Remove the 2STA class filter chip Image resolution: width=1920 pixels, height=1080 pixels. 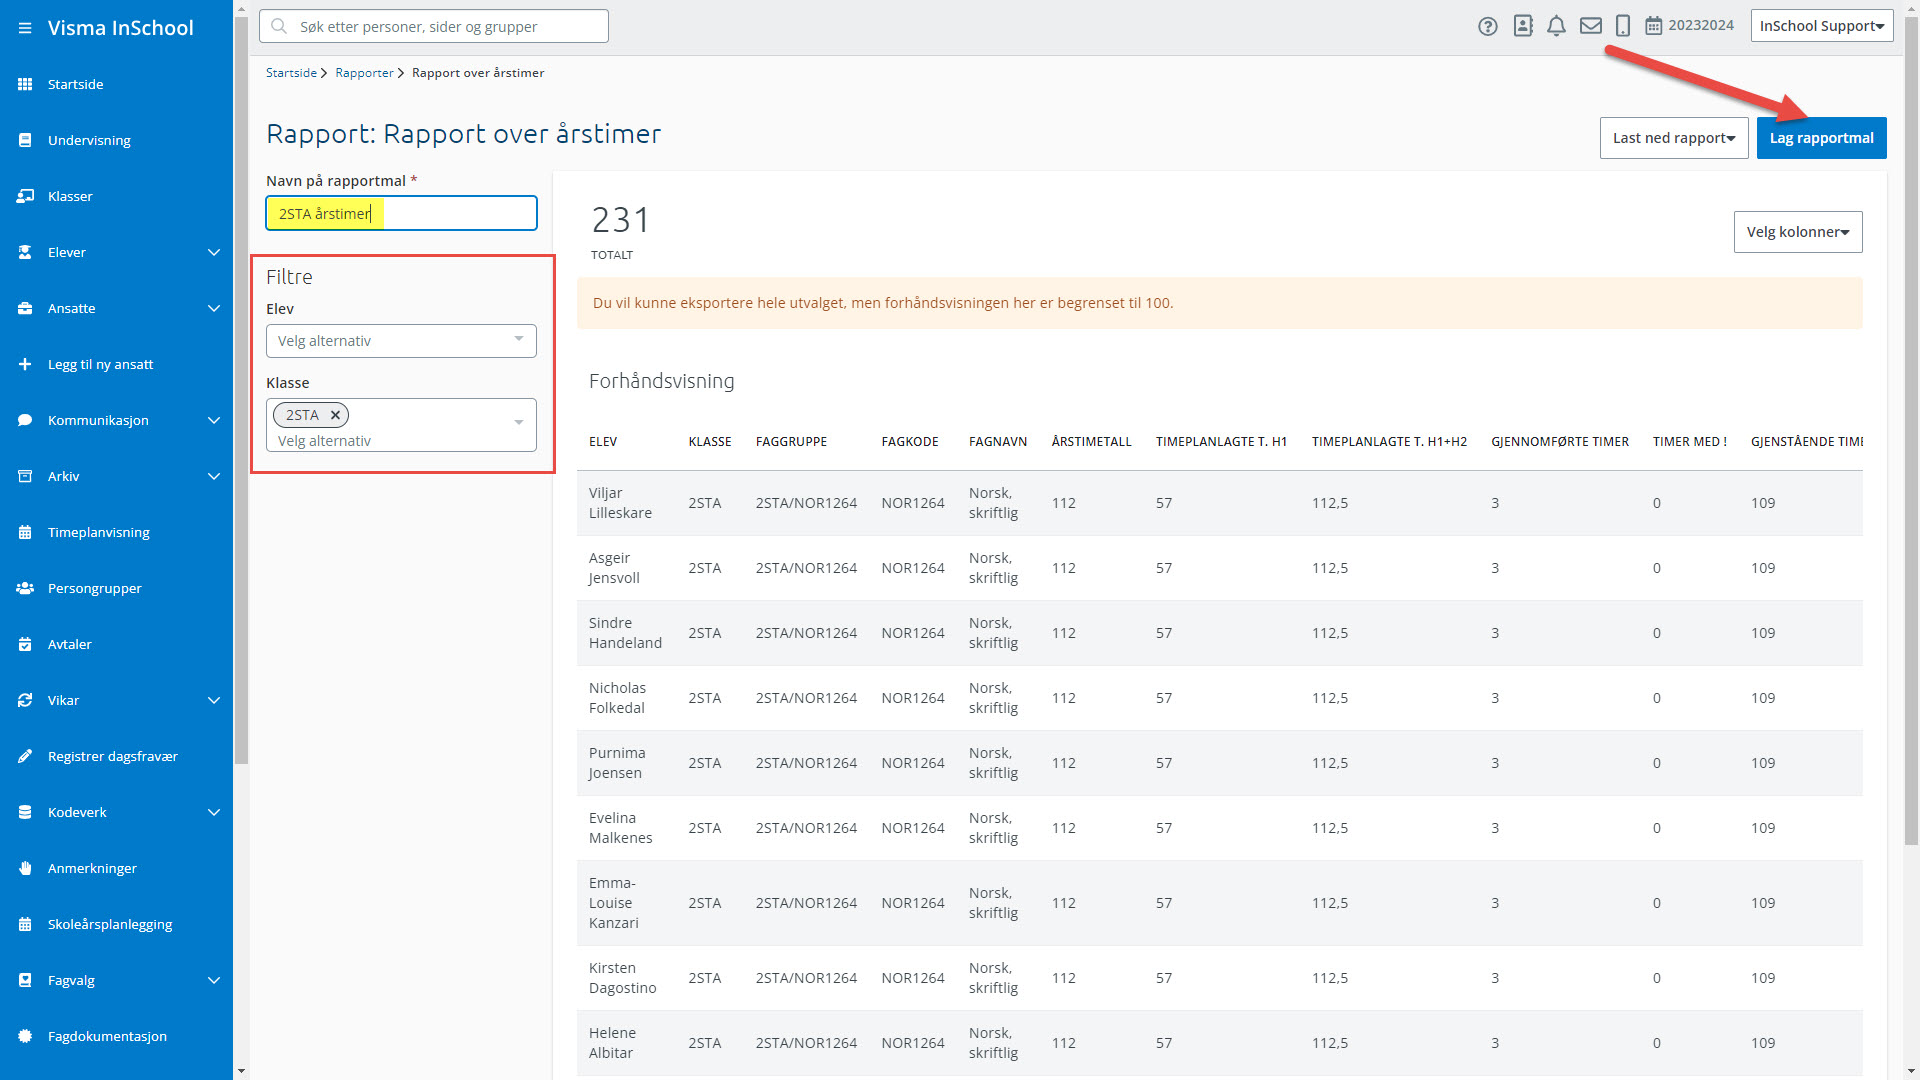(336, 415)
